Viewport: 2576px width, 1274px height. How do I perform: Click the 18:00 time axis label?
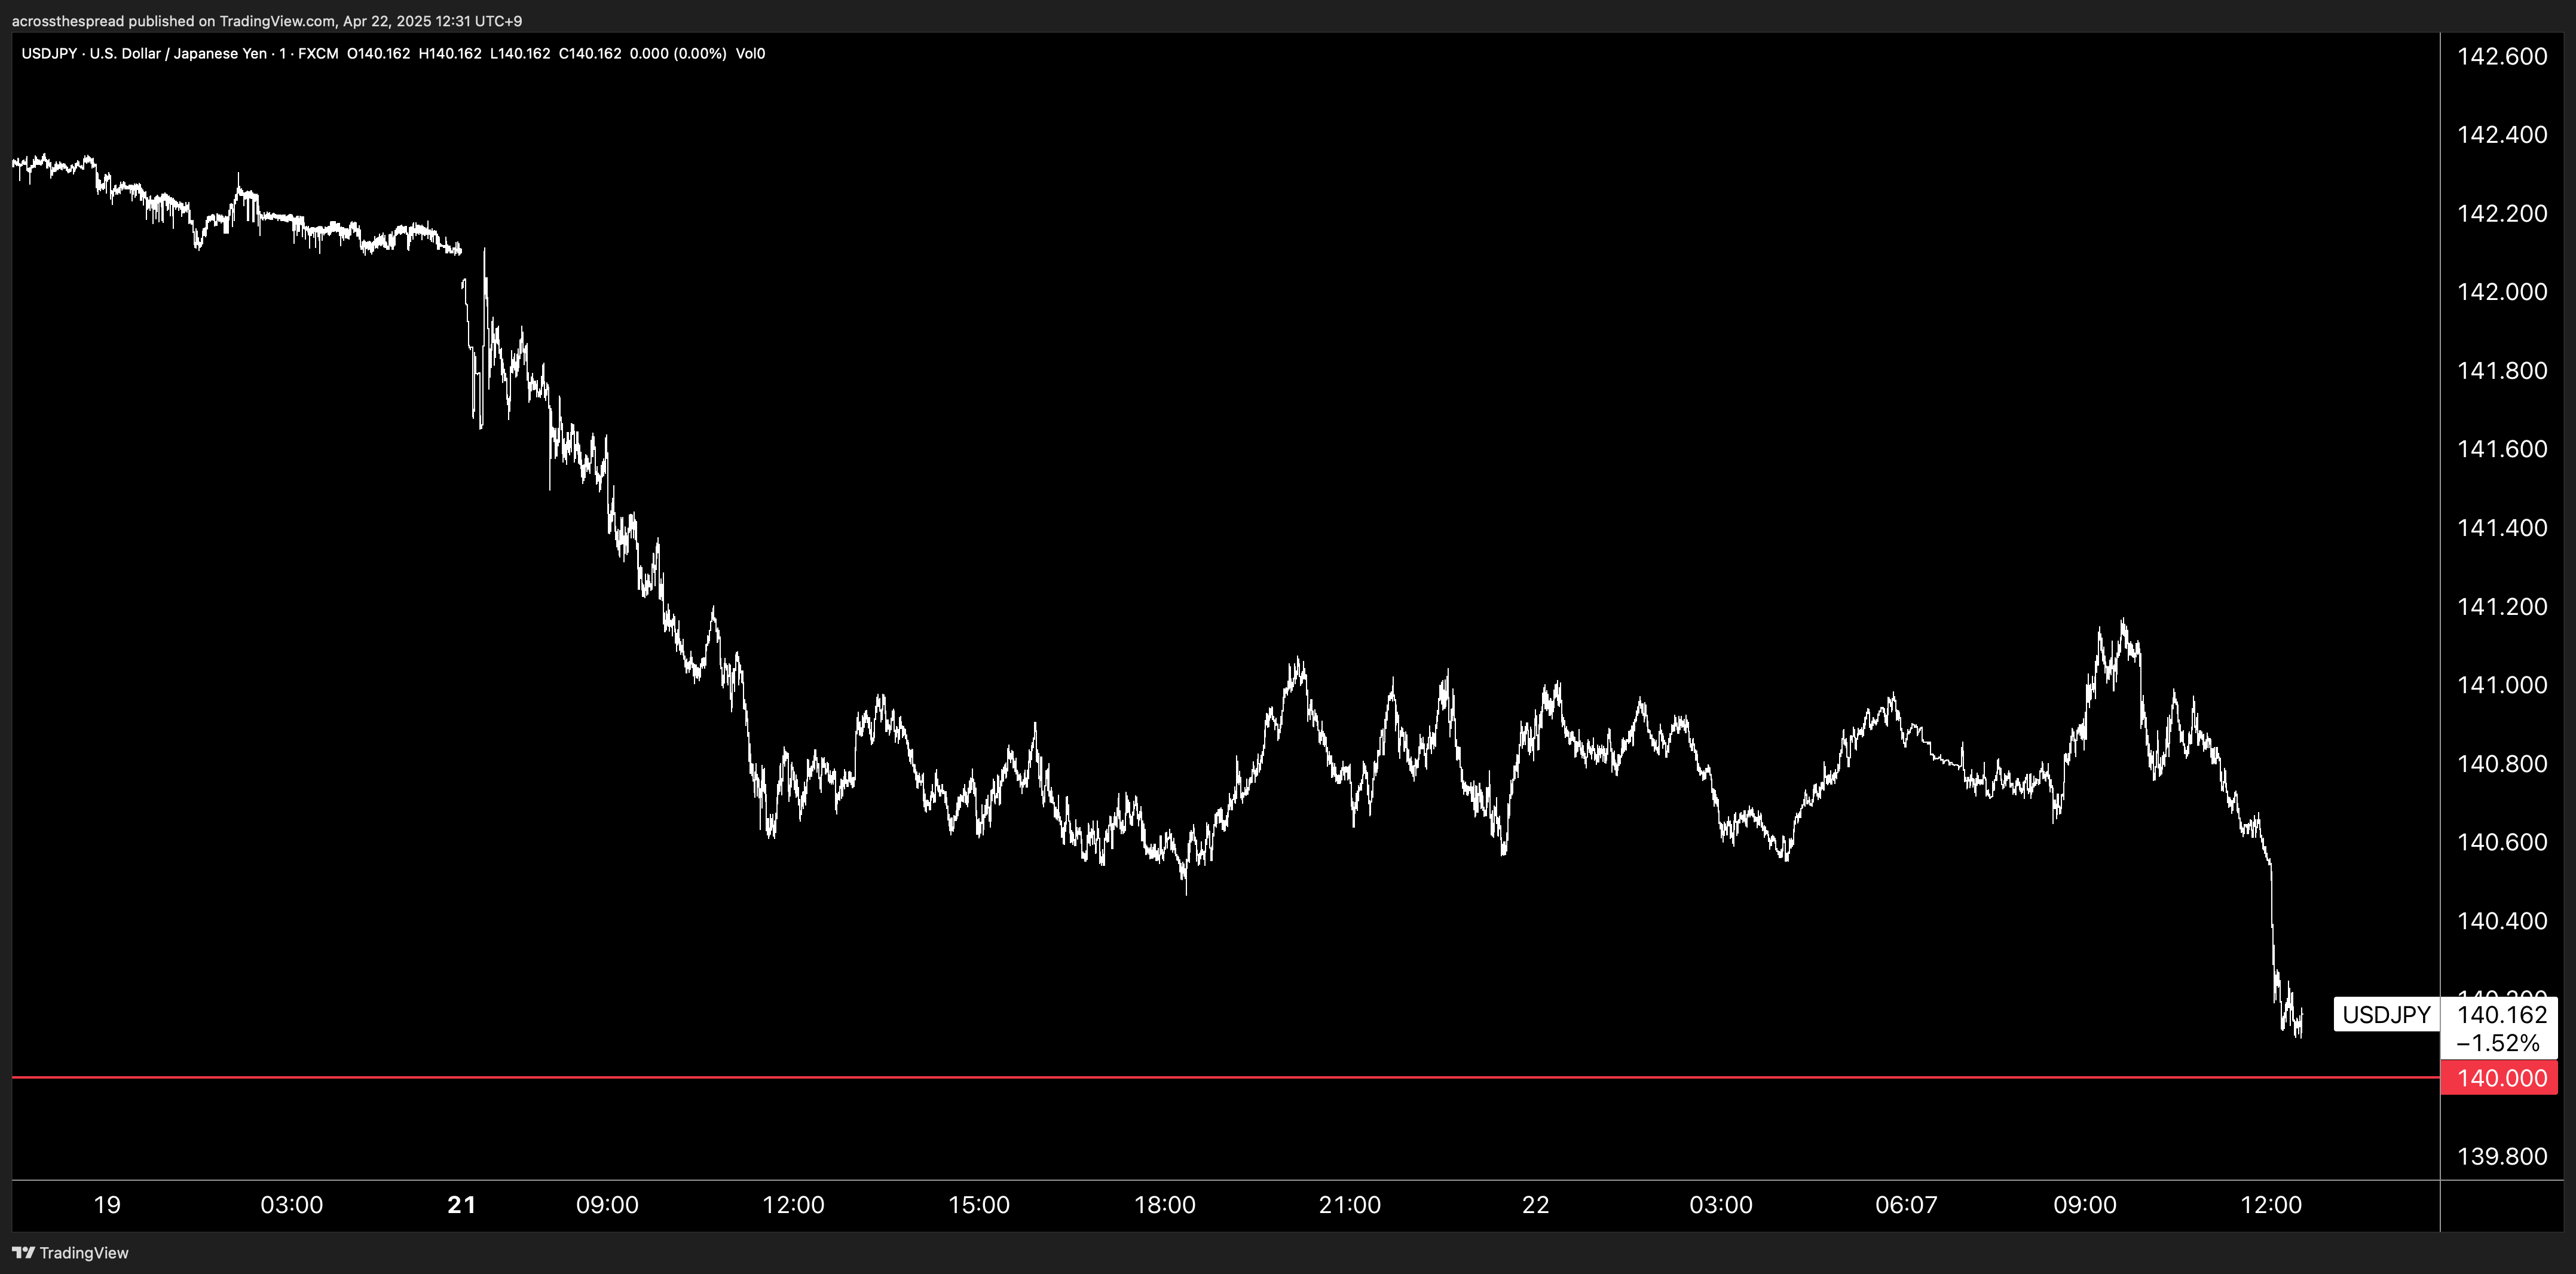point(1164,1205)
